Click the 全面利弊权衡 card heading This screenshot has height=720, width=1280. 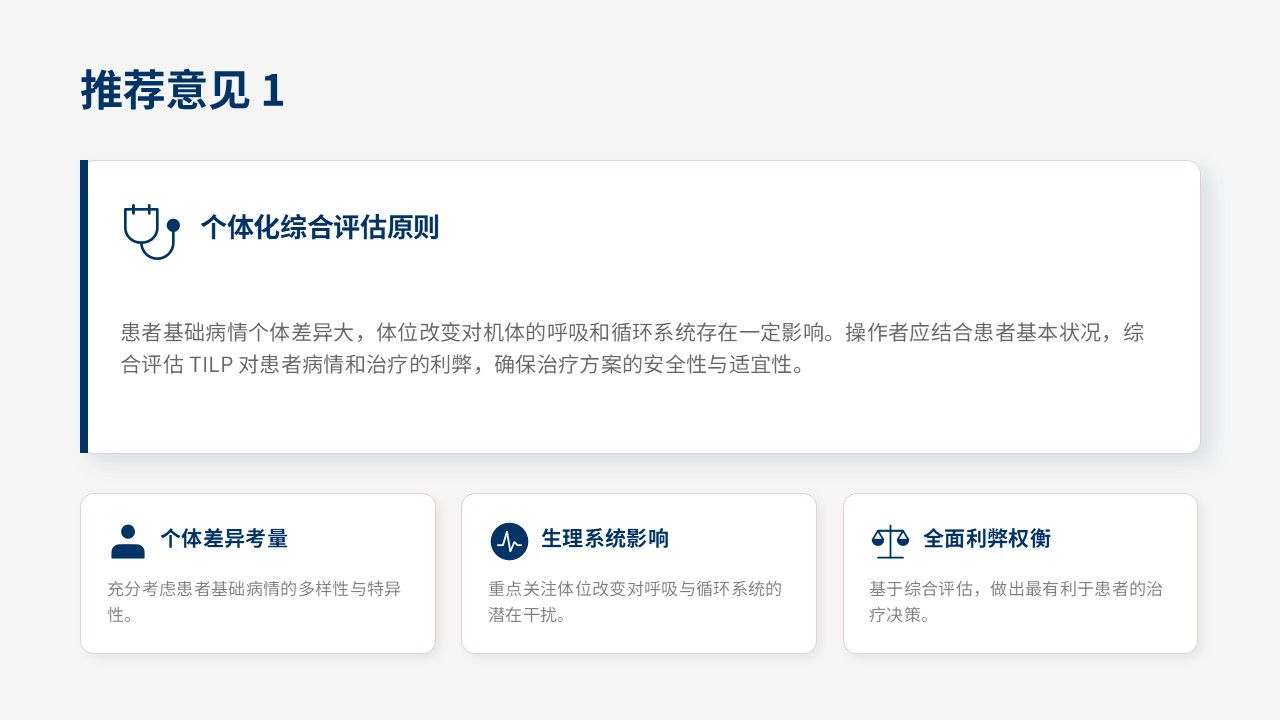click(987, 539)
